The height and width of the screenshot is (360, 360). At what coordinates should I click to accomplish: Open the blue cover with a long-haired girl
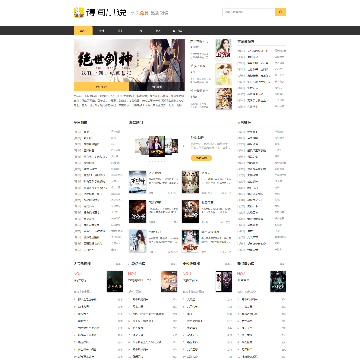click(x=138, y=241)
